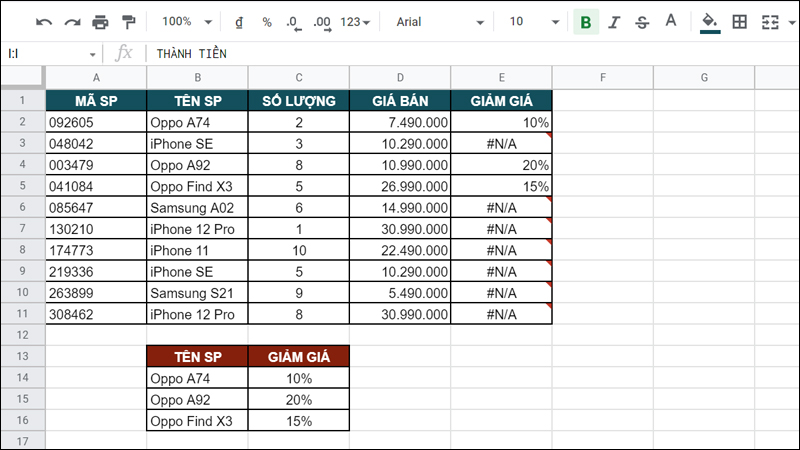Image resolution: width=800 pixels, height=450 pixels.
Task: Increase decimal places button
Action: pos(321,22)
